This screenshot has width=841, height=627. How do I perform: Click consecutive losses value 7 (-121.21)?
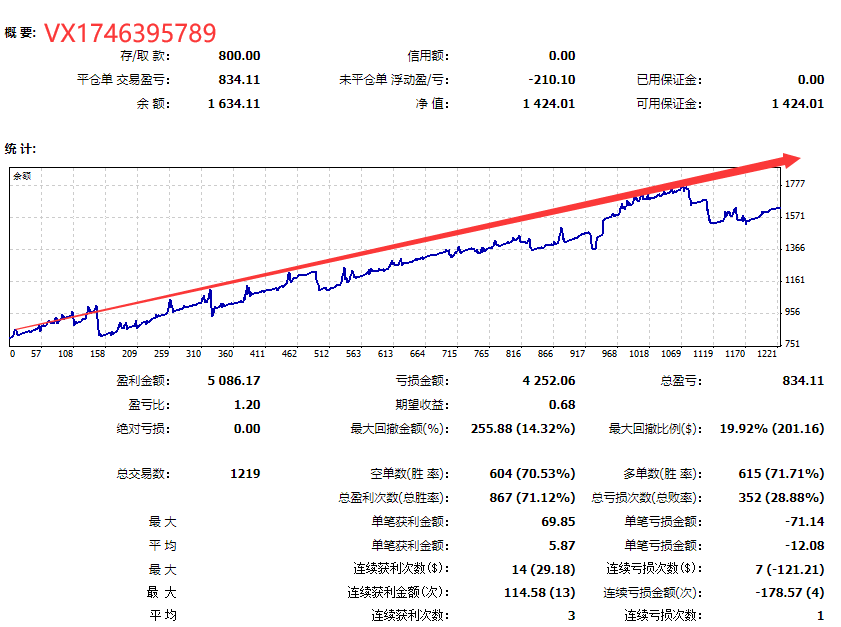pos(790,569)
